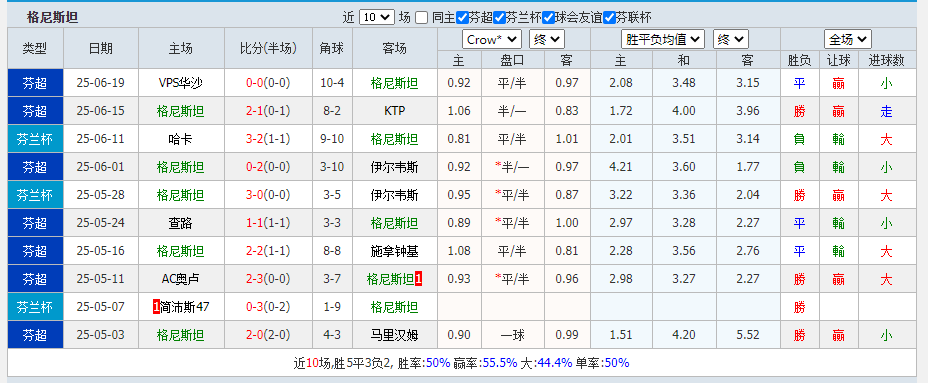The height and width of the screenshot is (383, 928).
Task: Click the 走 result in 25-06-15 row
Action: 886,111
